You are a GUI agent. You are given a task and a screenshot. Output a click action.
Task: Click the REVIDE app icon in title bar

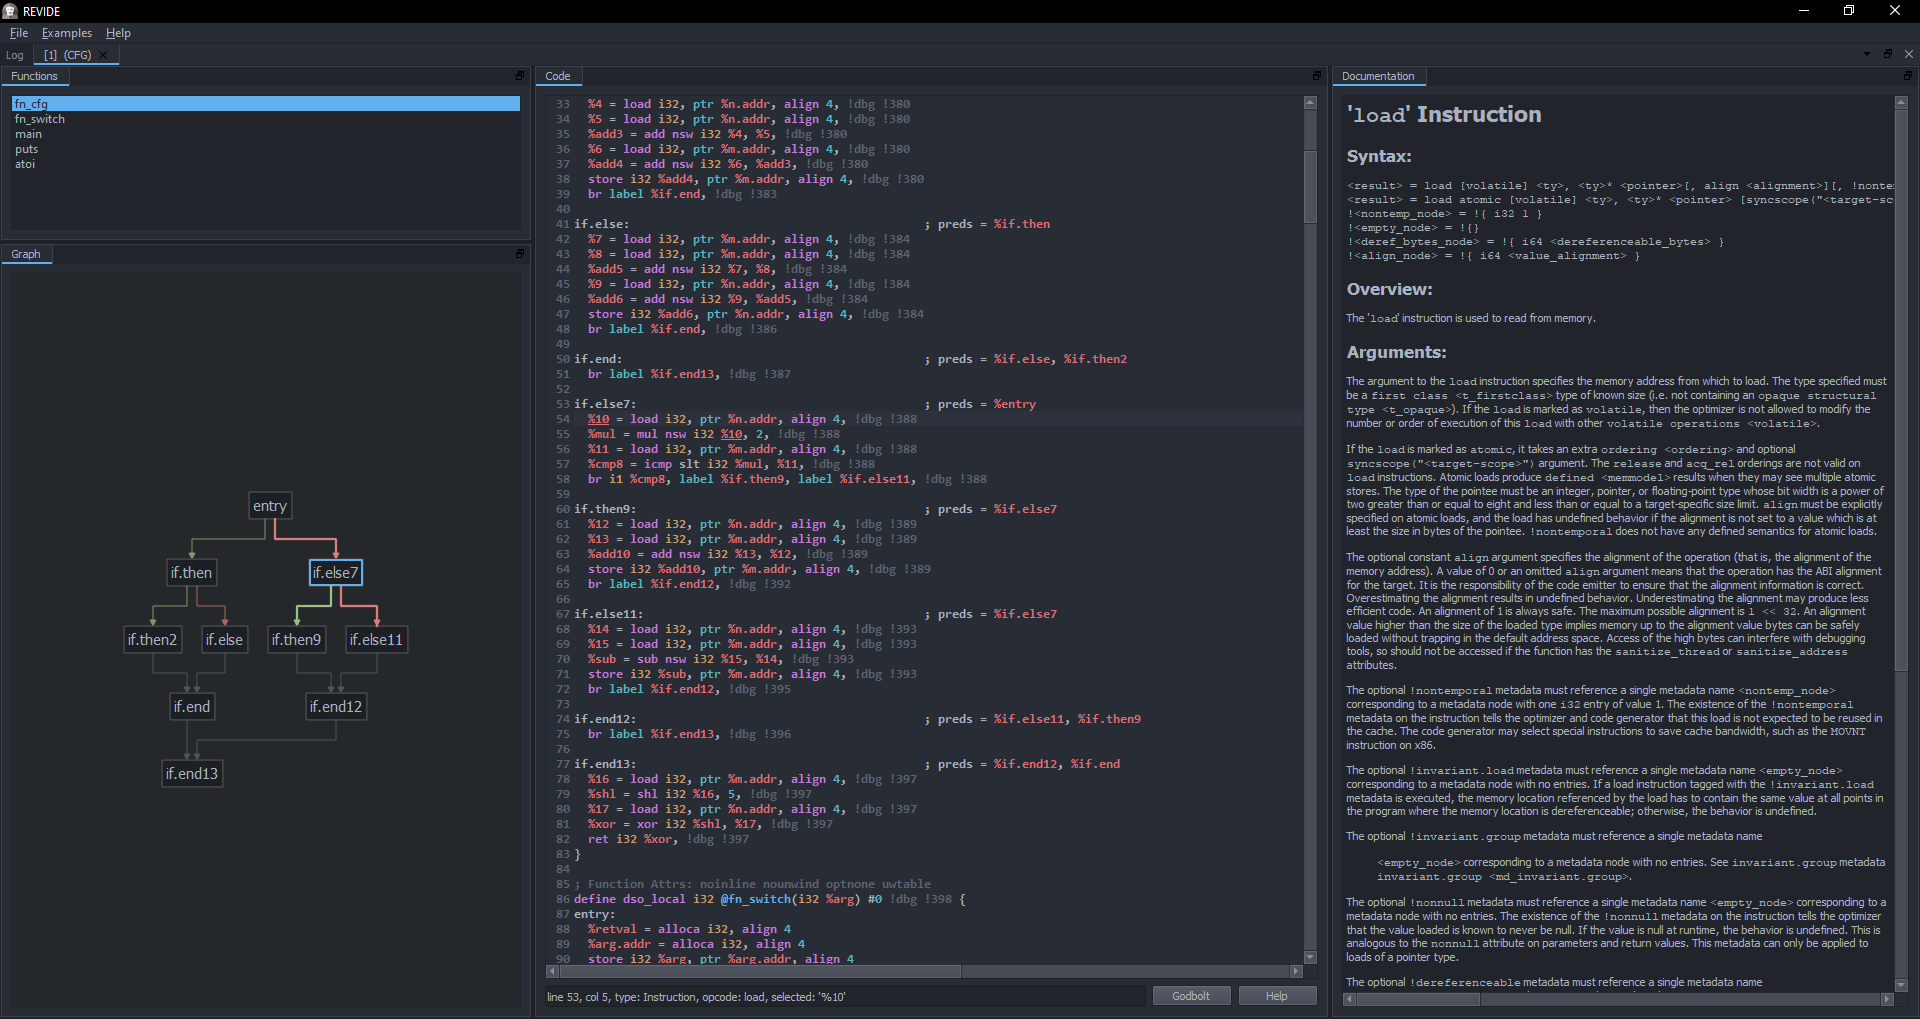(x=10, y=11)
